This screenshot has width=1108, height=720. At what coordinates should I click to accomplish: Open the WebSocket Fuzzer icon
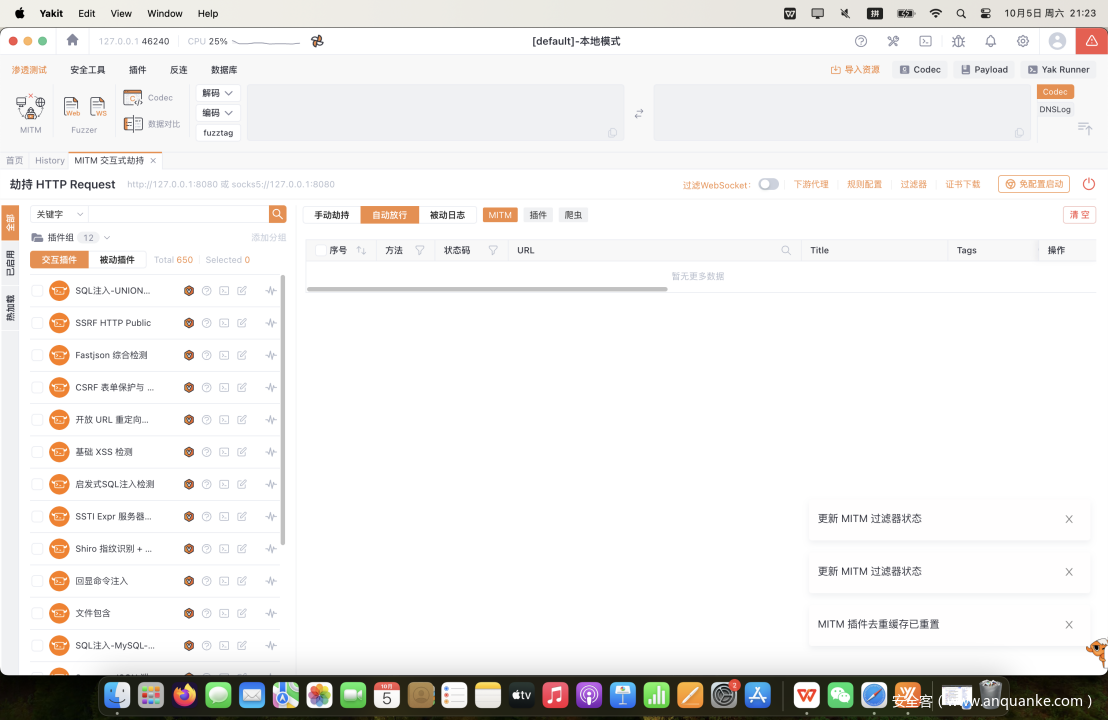tap(98, 107)
